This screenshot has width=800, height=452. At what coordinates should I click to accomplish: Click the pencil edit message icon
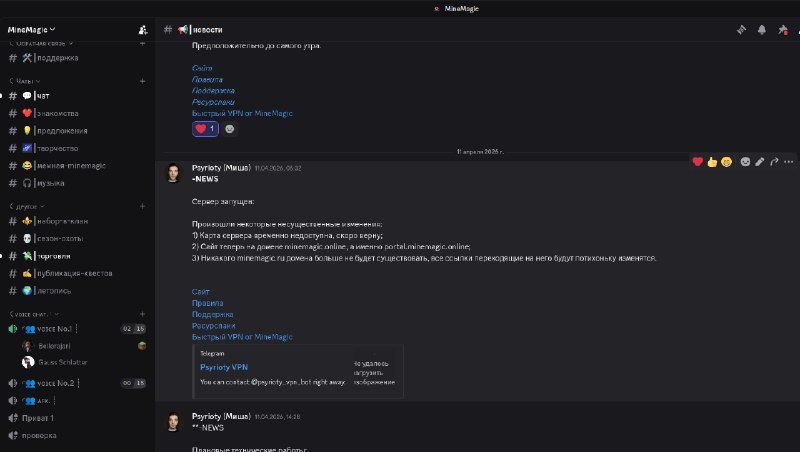[x=760, y=162]
